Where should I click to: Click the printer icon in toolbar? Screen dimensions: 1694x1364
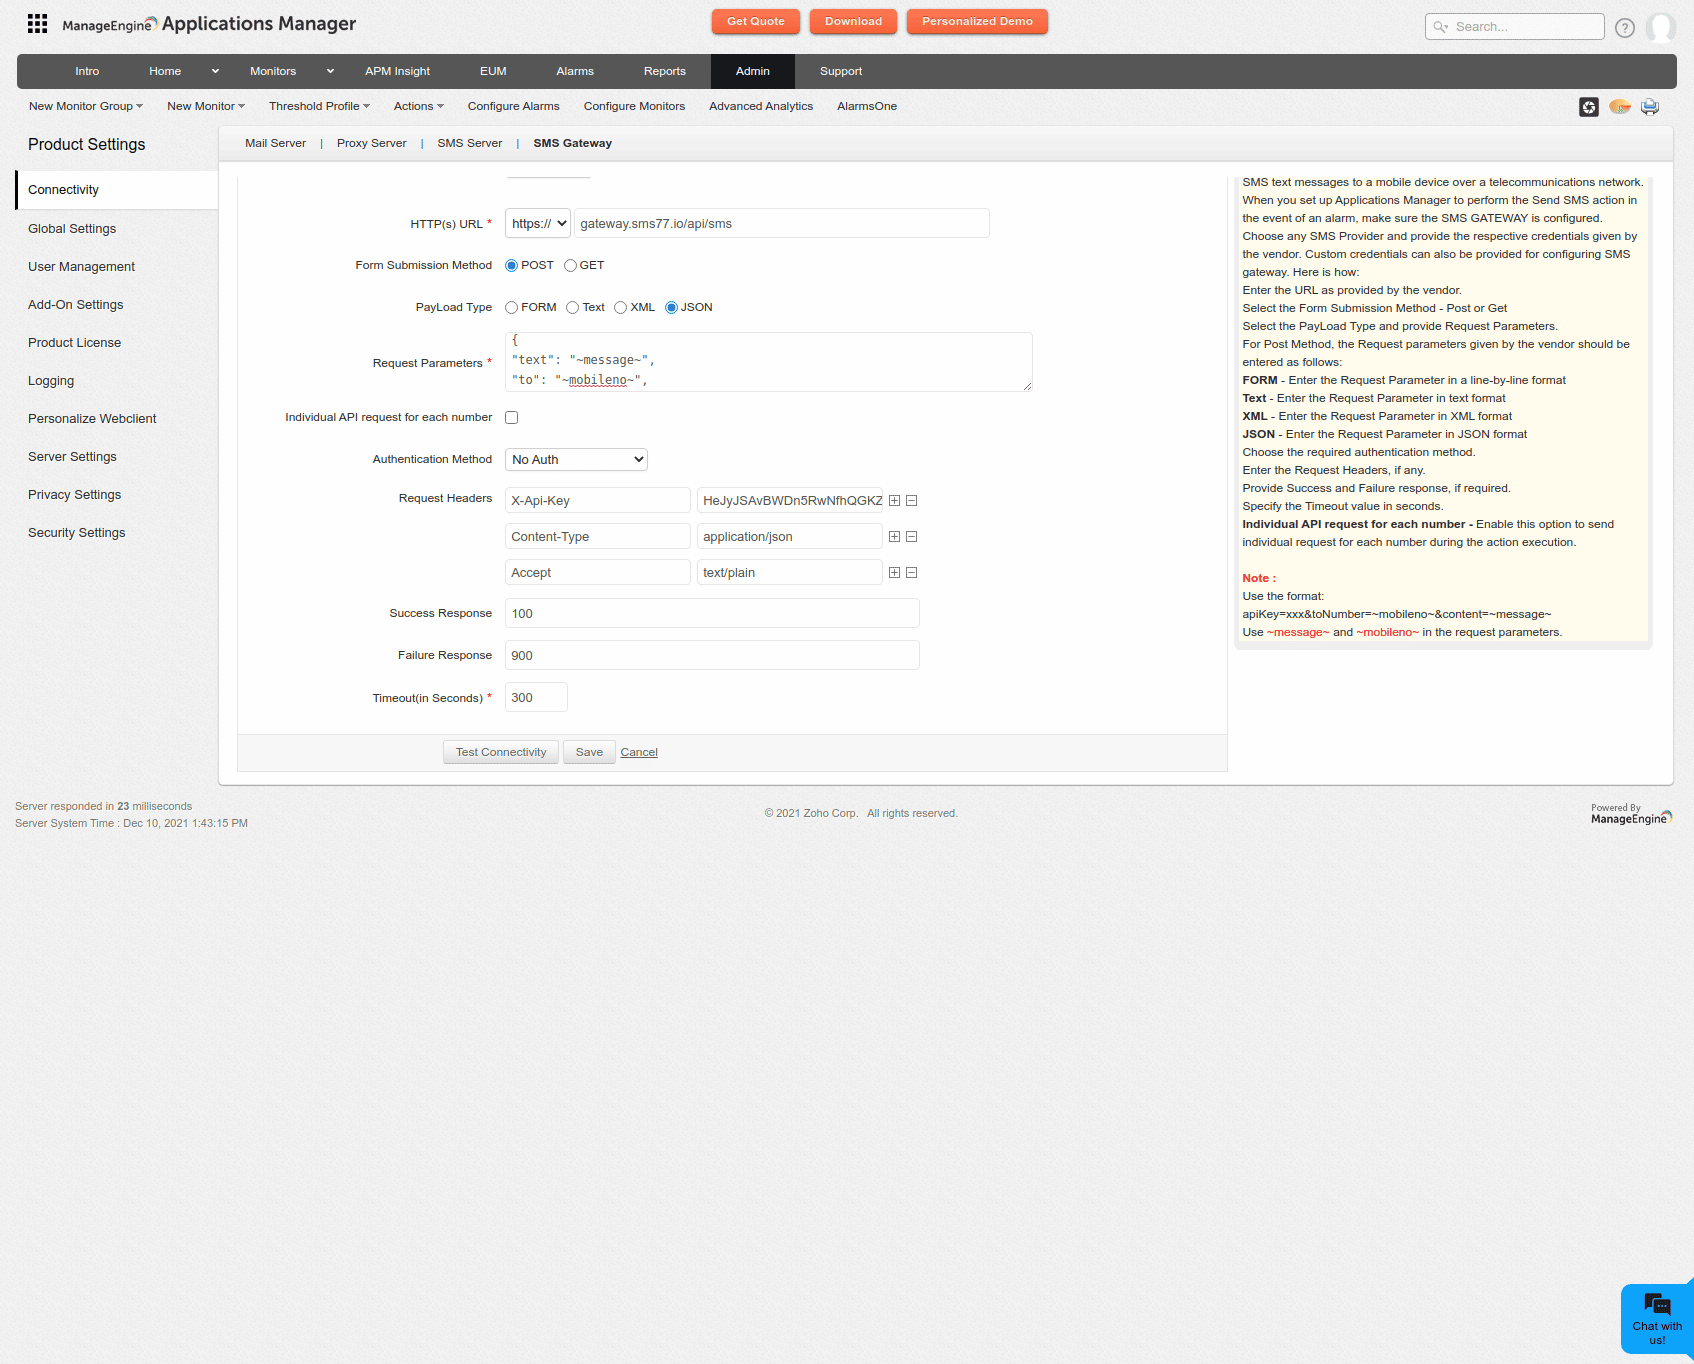[x=1650, y=107]
